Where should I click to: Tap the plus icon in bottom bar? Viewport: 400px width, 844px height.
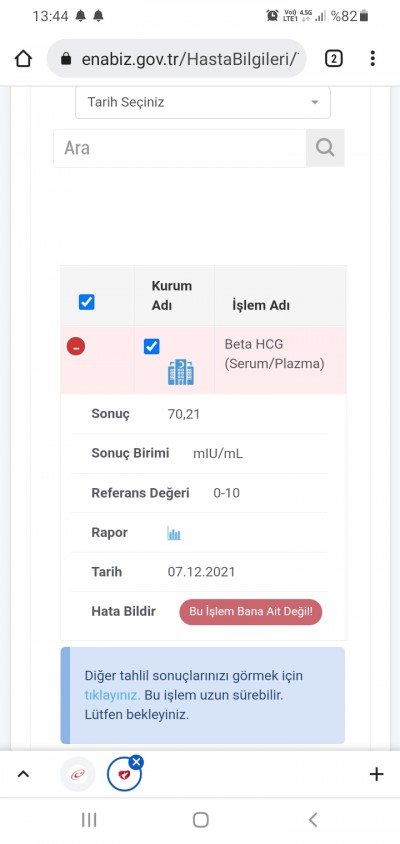(x=376, y=775)
